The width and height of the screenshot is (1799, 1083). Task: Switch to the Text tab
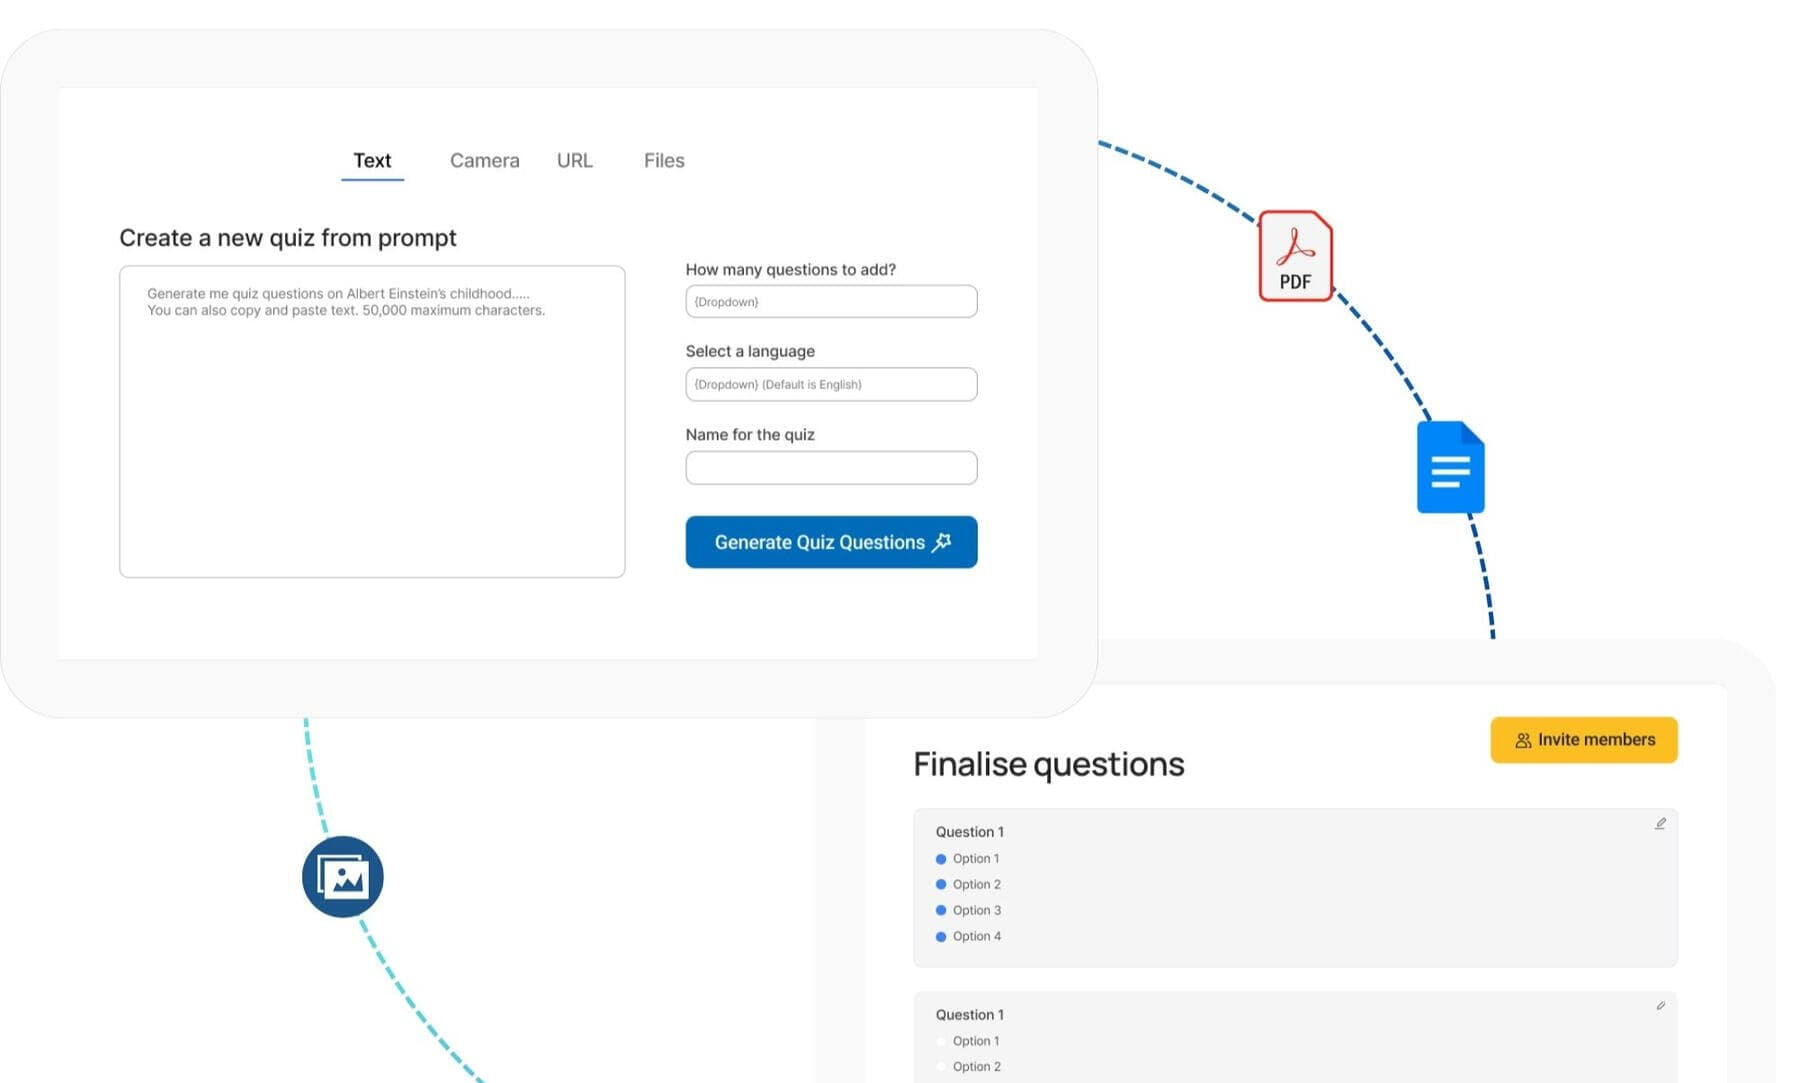(372, 161)
